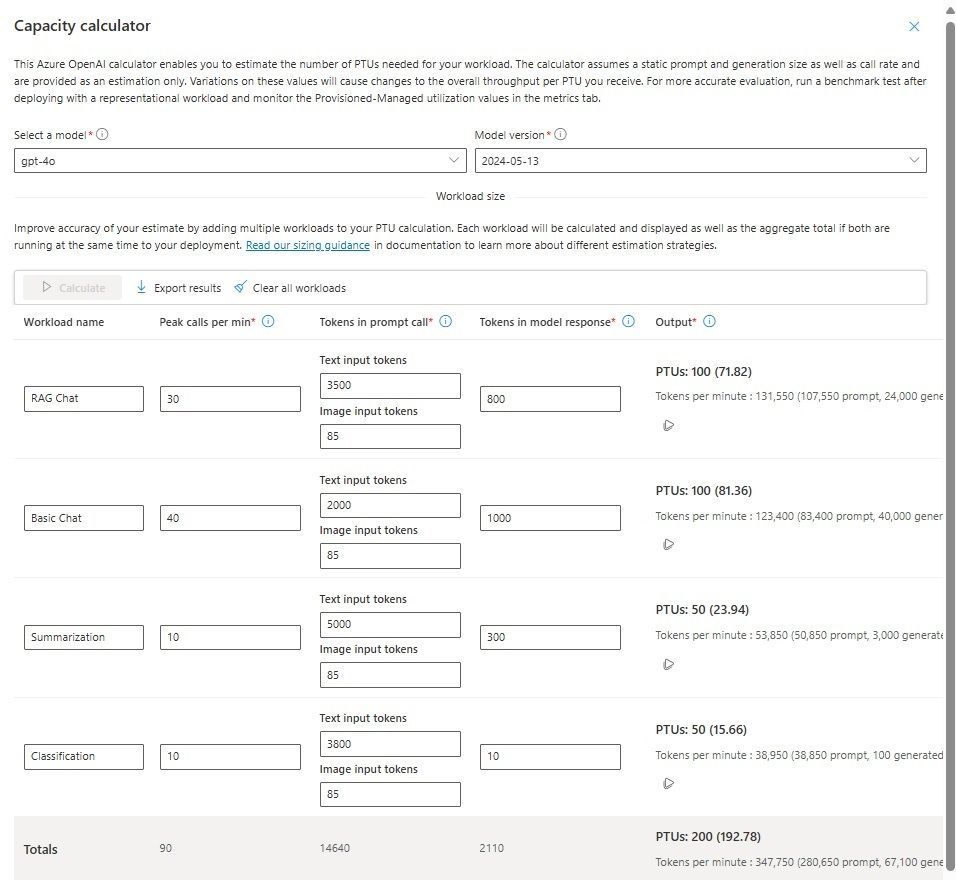The image size is (956, 880).
Task: Click the Classification workload play icon
Action: click(668, 783)
